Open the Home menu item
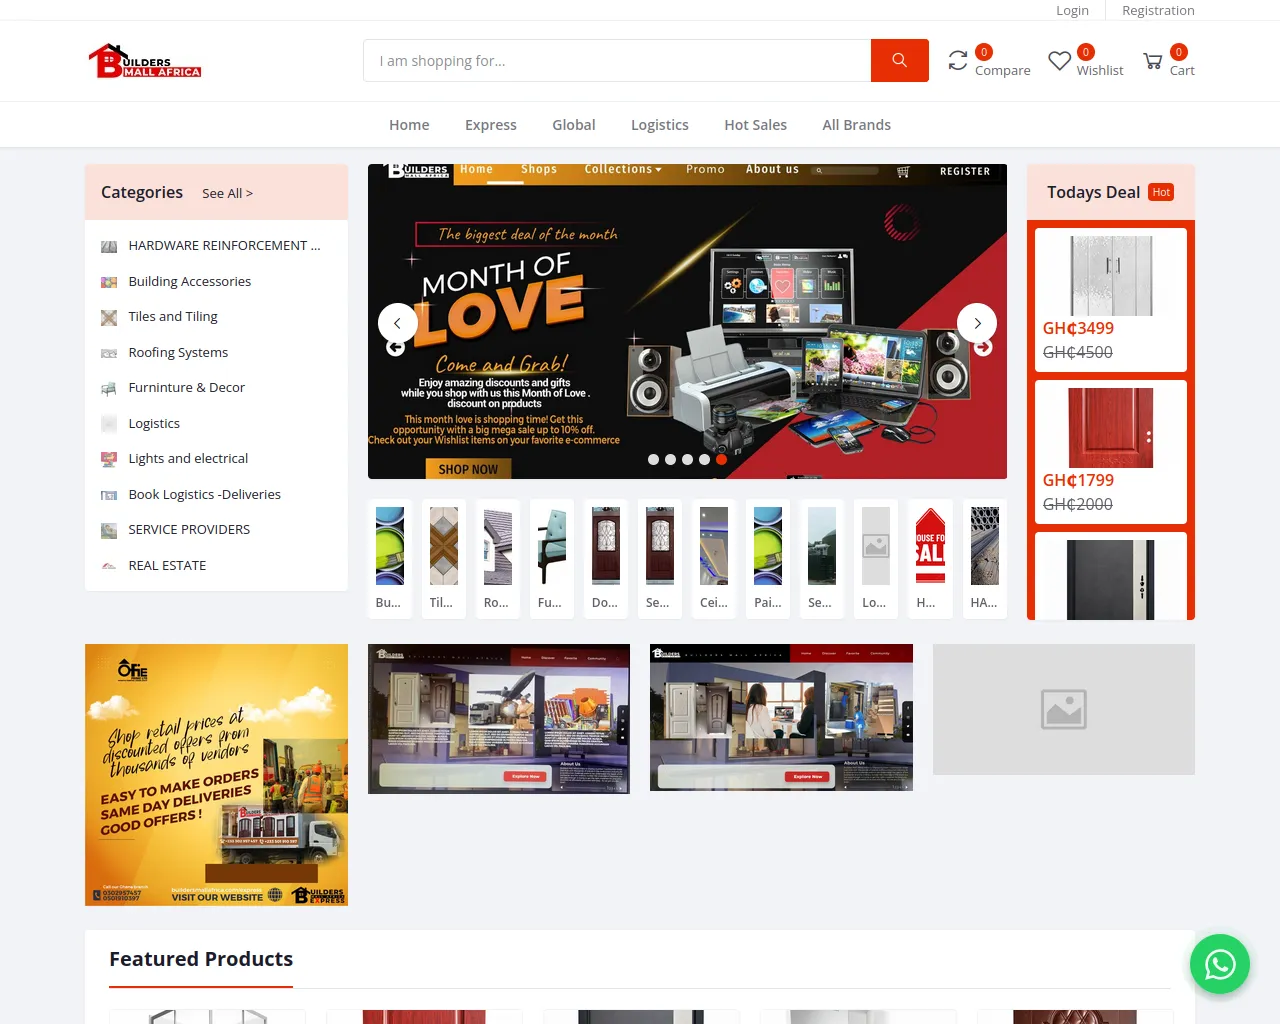 click(409, 125)
